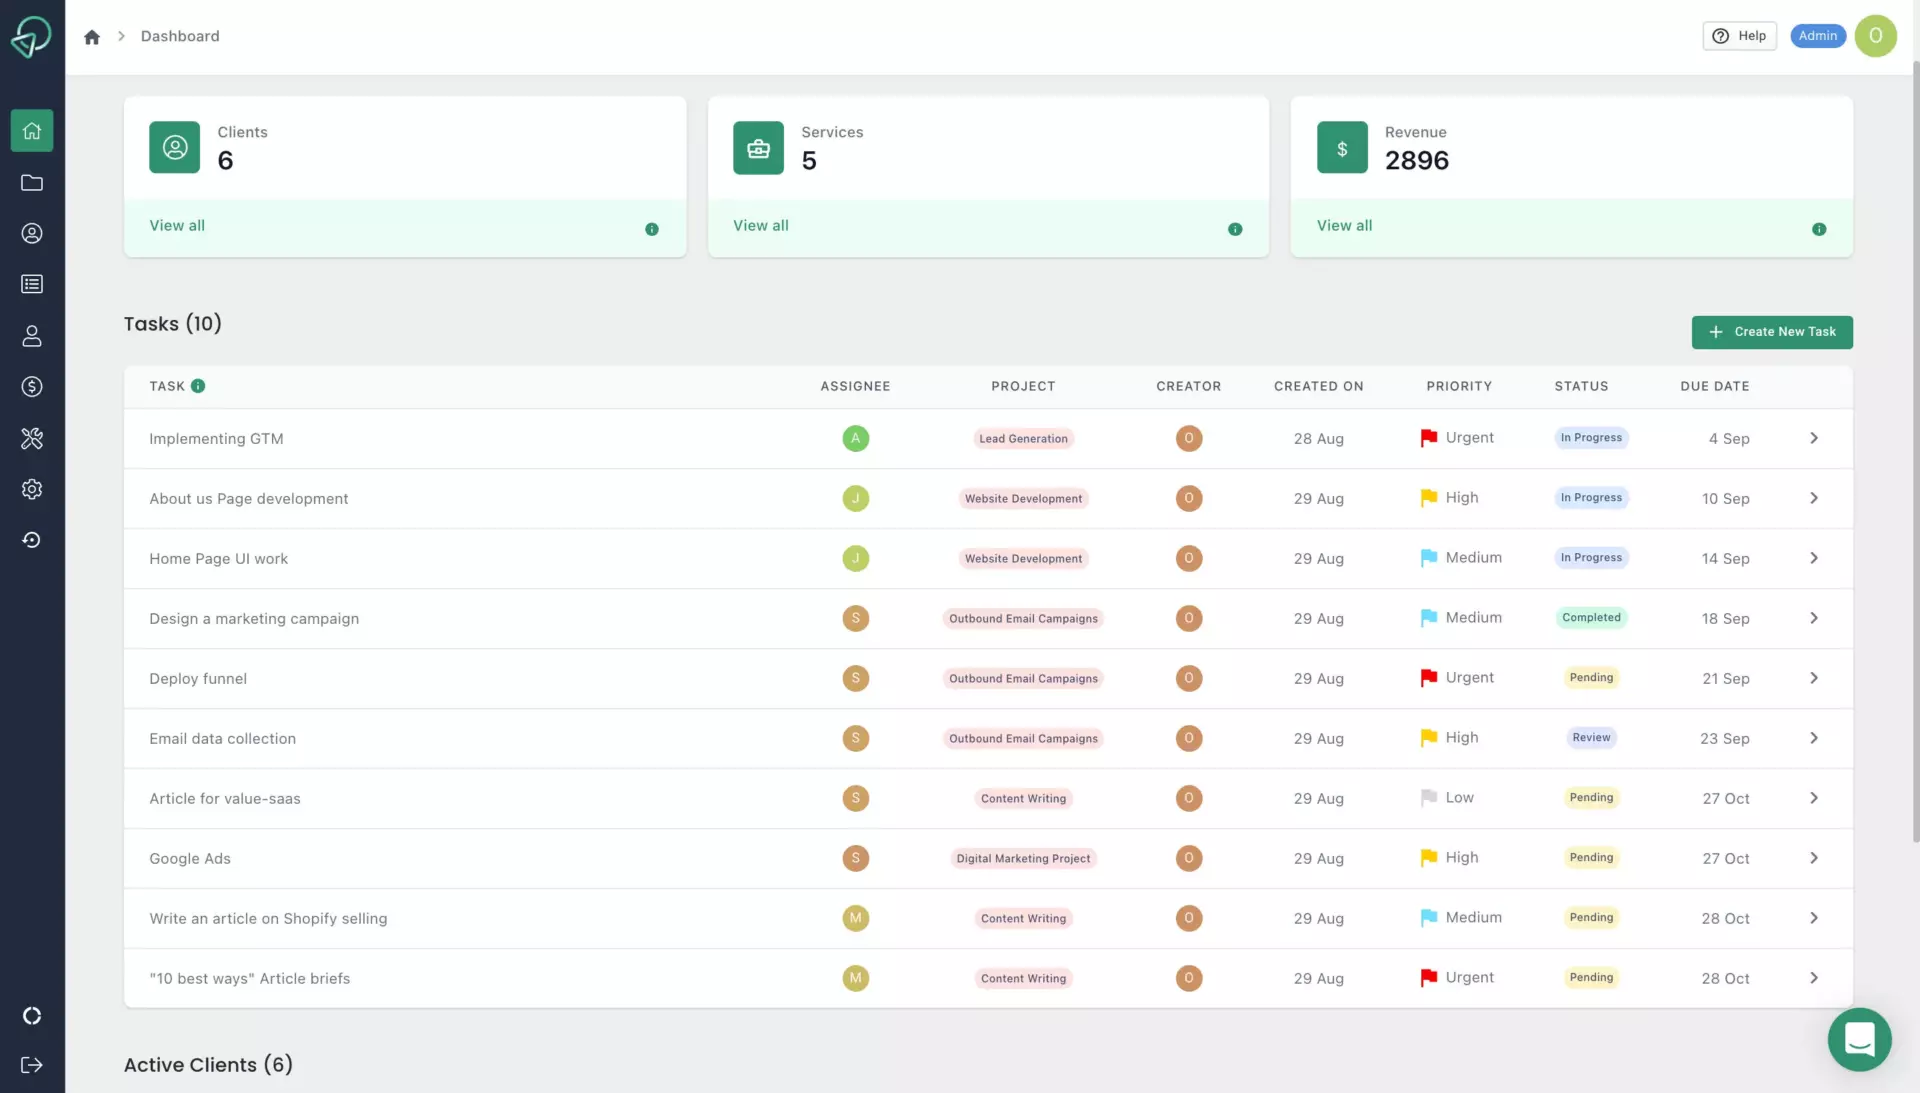Open the tools wrench icon in sidebar
This screenshot has height=1093, width=1920.
32,438
